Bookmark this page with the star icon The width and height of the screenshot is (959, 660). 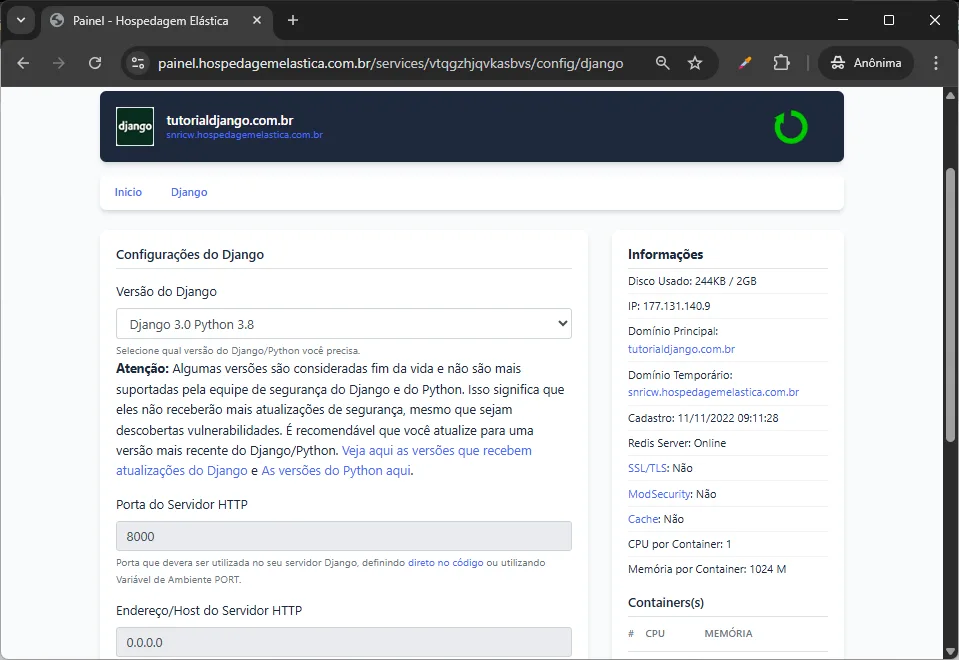pos(695,63)
